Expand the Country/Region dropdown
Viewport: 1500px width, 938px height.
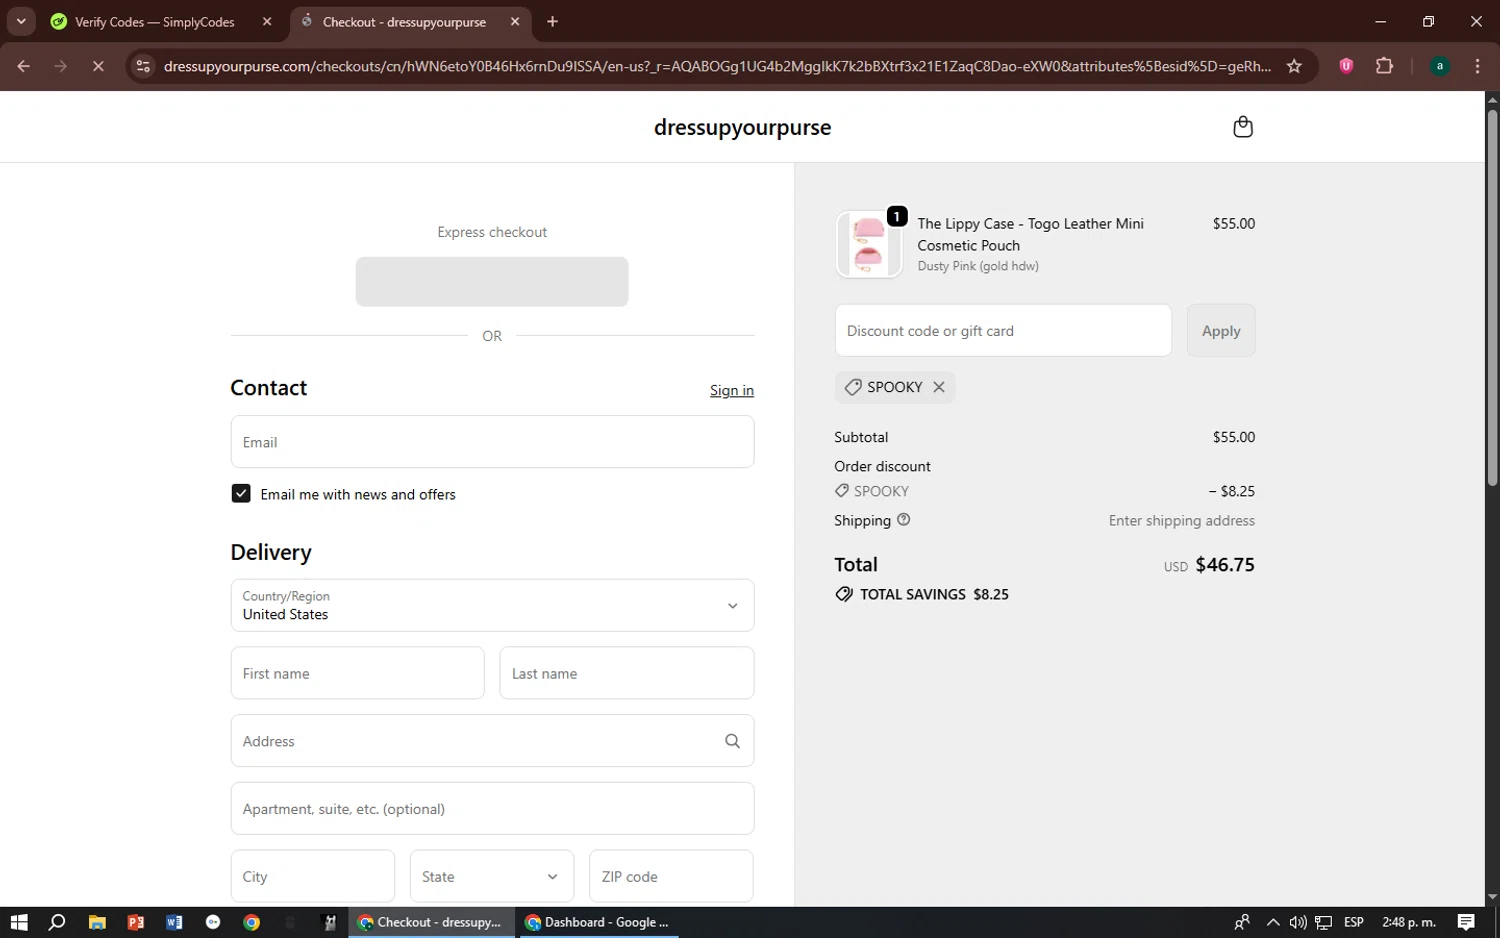pos(492,605)
